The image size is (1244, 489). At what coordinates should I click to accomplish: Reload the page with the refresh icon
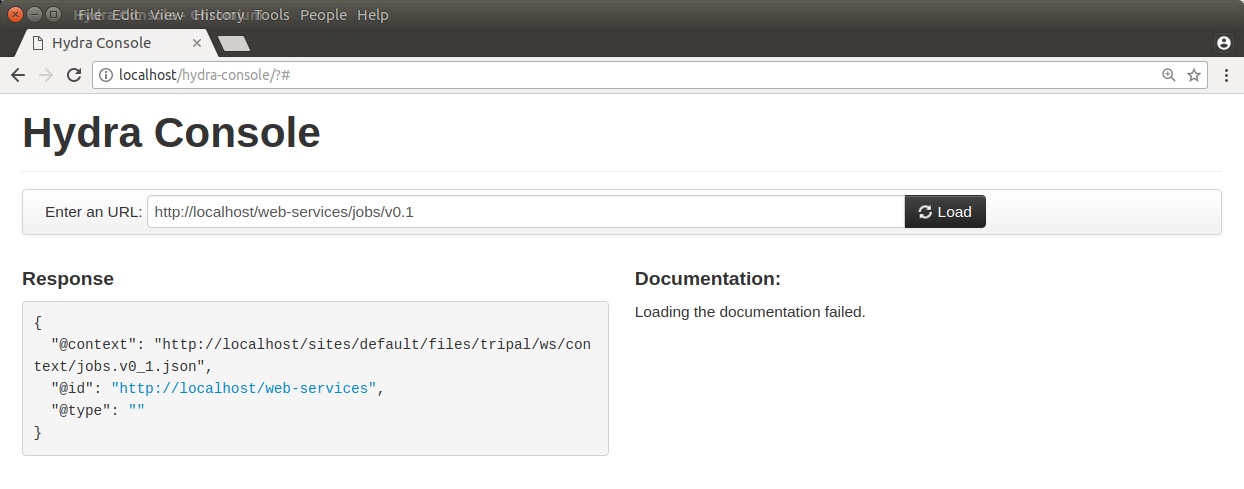click(x=73, y=75)
